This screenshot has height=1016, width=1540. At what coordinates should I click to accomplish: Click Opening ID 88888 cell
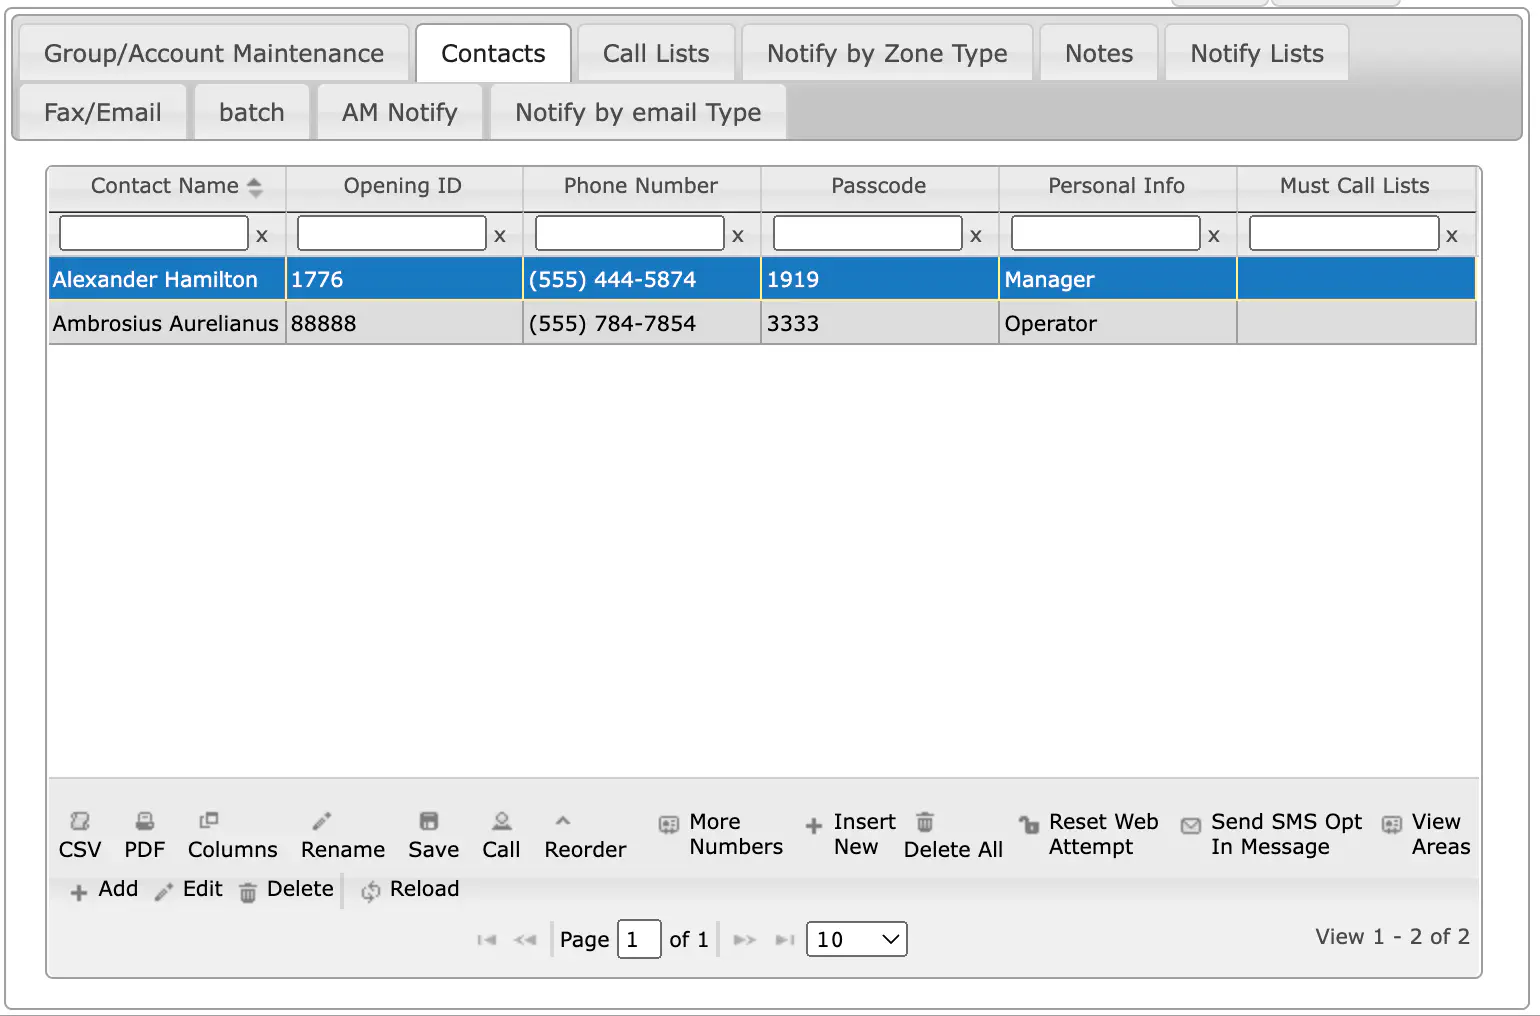click(404, 323)
